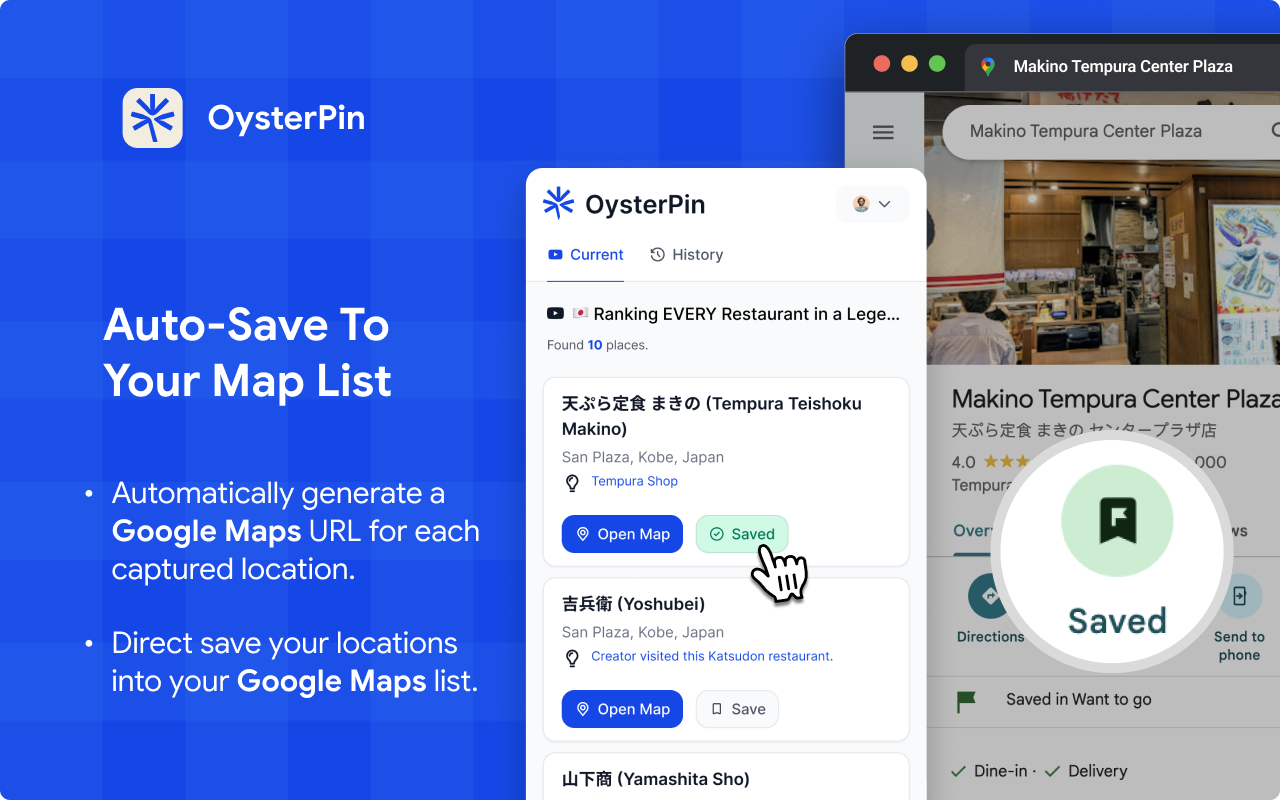This screenshot has height=800, width=1280.
Task: Click the YouTube icon beside the video title
Action: (x=555, y=313)
